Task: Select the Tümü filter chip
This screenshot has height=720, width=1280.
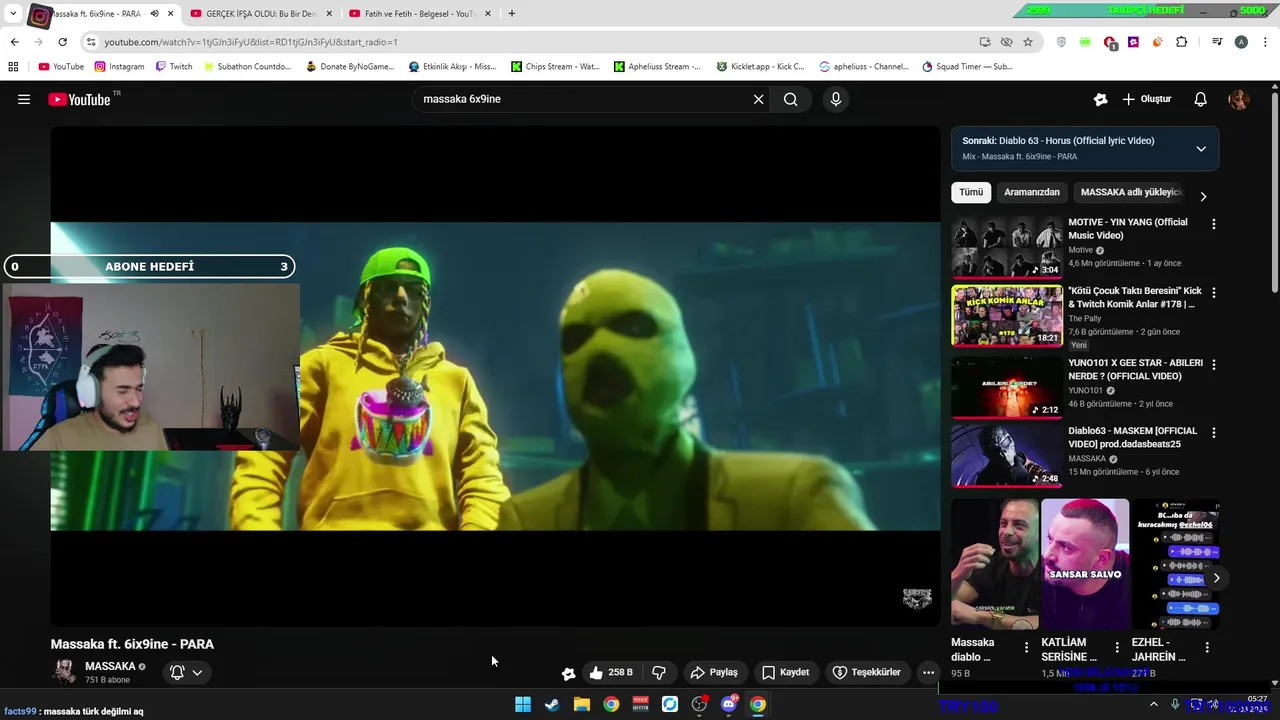Action: pyautogui.click(x=971, y=192)
